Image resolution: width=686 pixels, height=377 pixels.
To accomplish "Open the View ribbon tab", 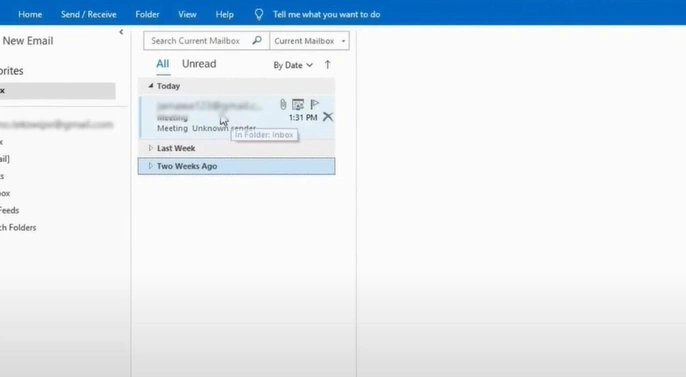I will coord(187,14).
